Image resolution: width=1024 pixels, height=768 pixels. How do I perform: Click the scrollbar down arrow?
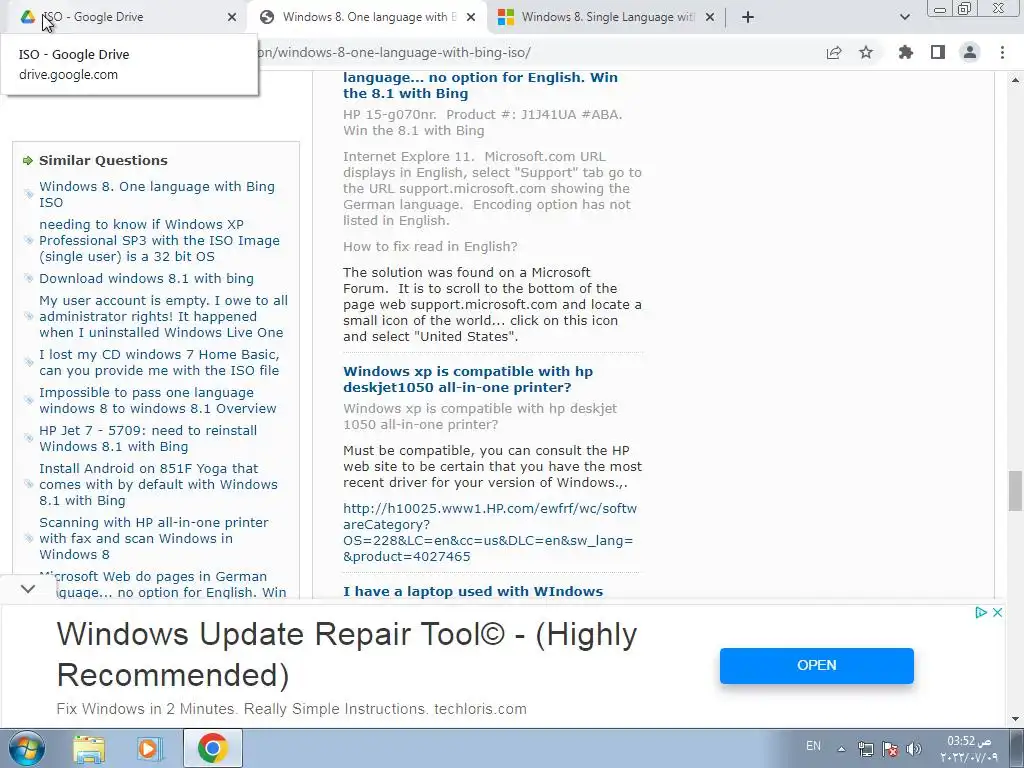(1015, 719)
